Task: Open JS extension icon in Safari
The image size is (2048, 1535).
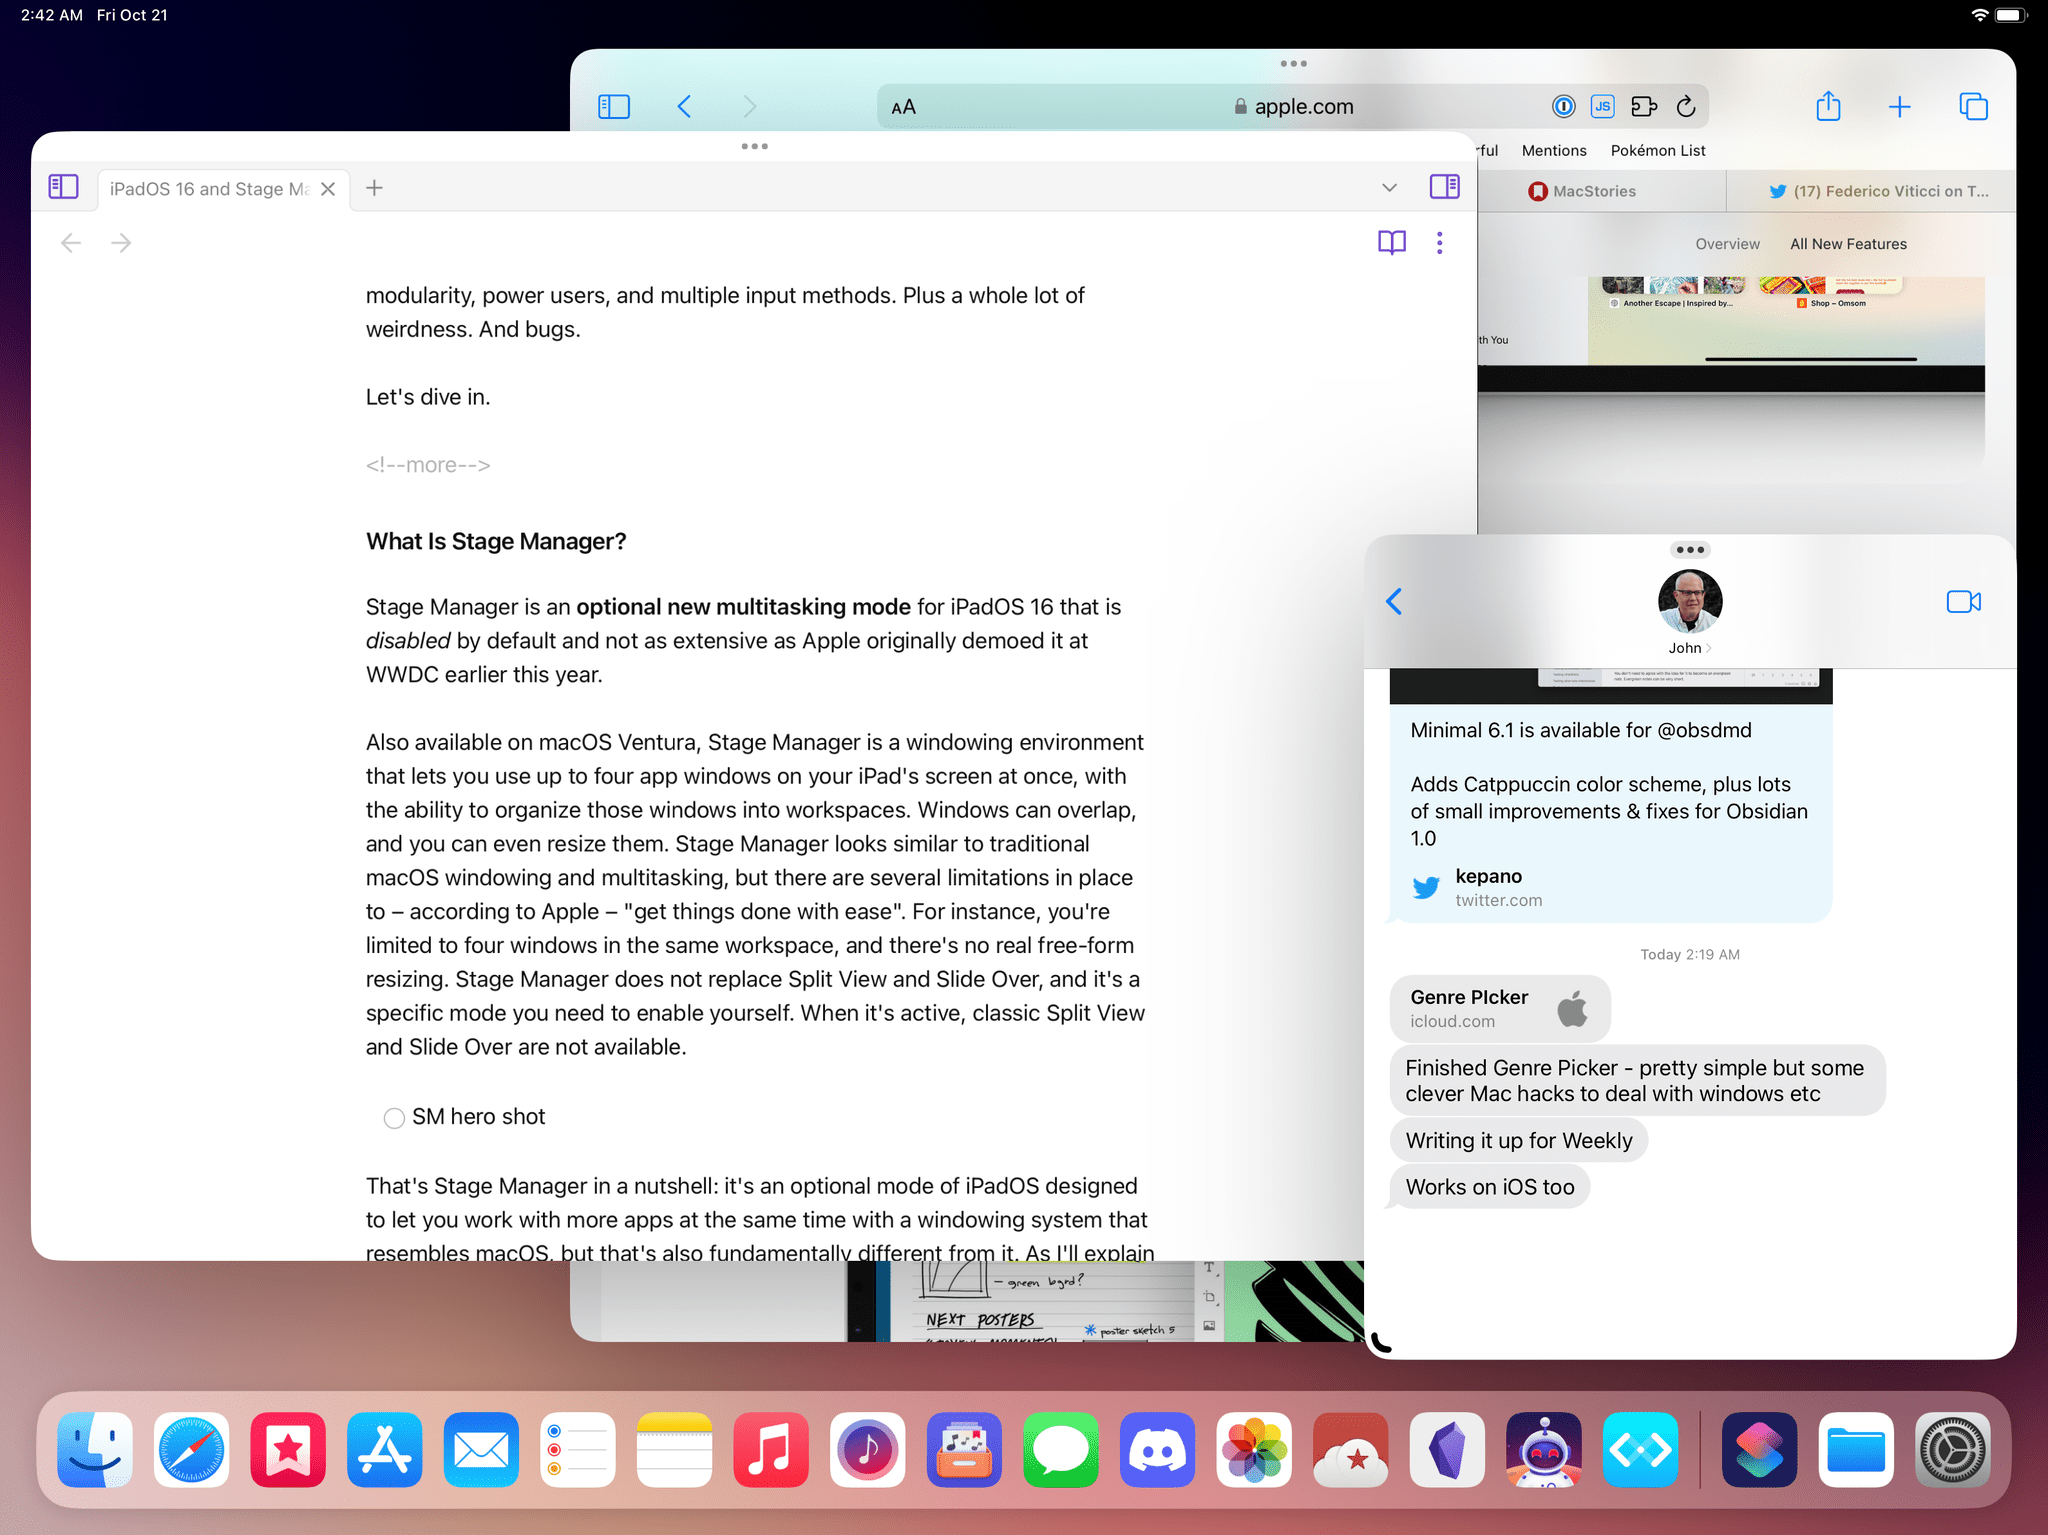Action: [x=1602, y=106]
